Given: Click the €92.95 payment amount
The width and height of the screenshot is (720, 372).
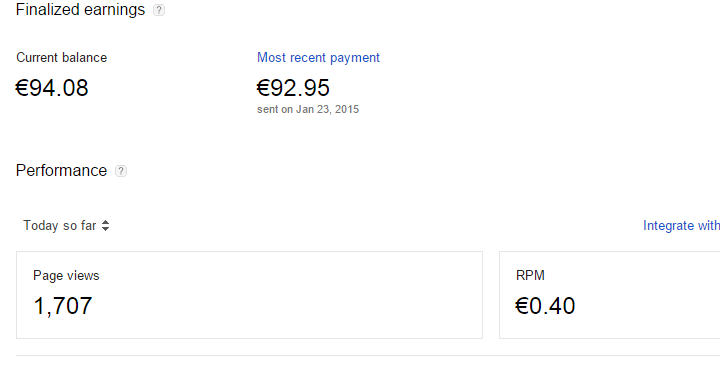Looking at the screenshot, I should (x=293, y=88).
